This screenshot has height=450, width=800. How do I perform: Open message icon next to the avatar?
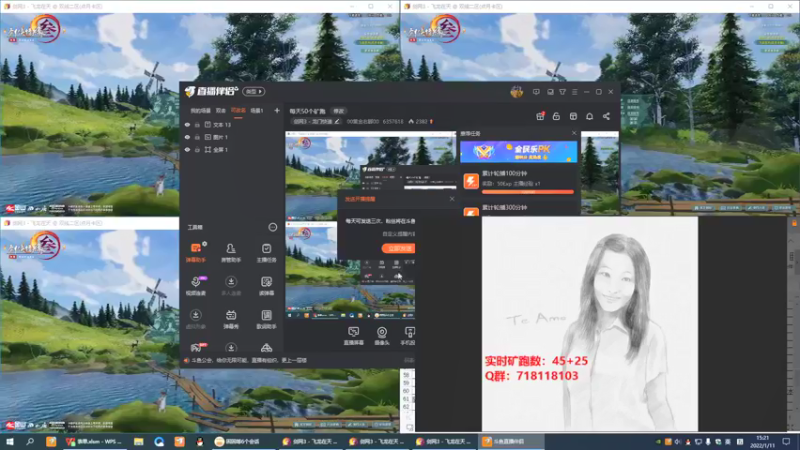click(x=536, y=92)
